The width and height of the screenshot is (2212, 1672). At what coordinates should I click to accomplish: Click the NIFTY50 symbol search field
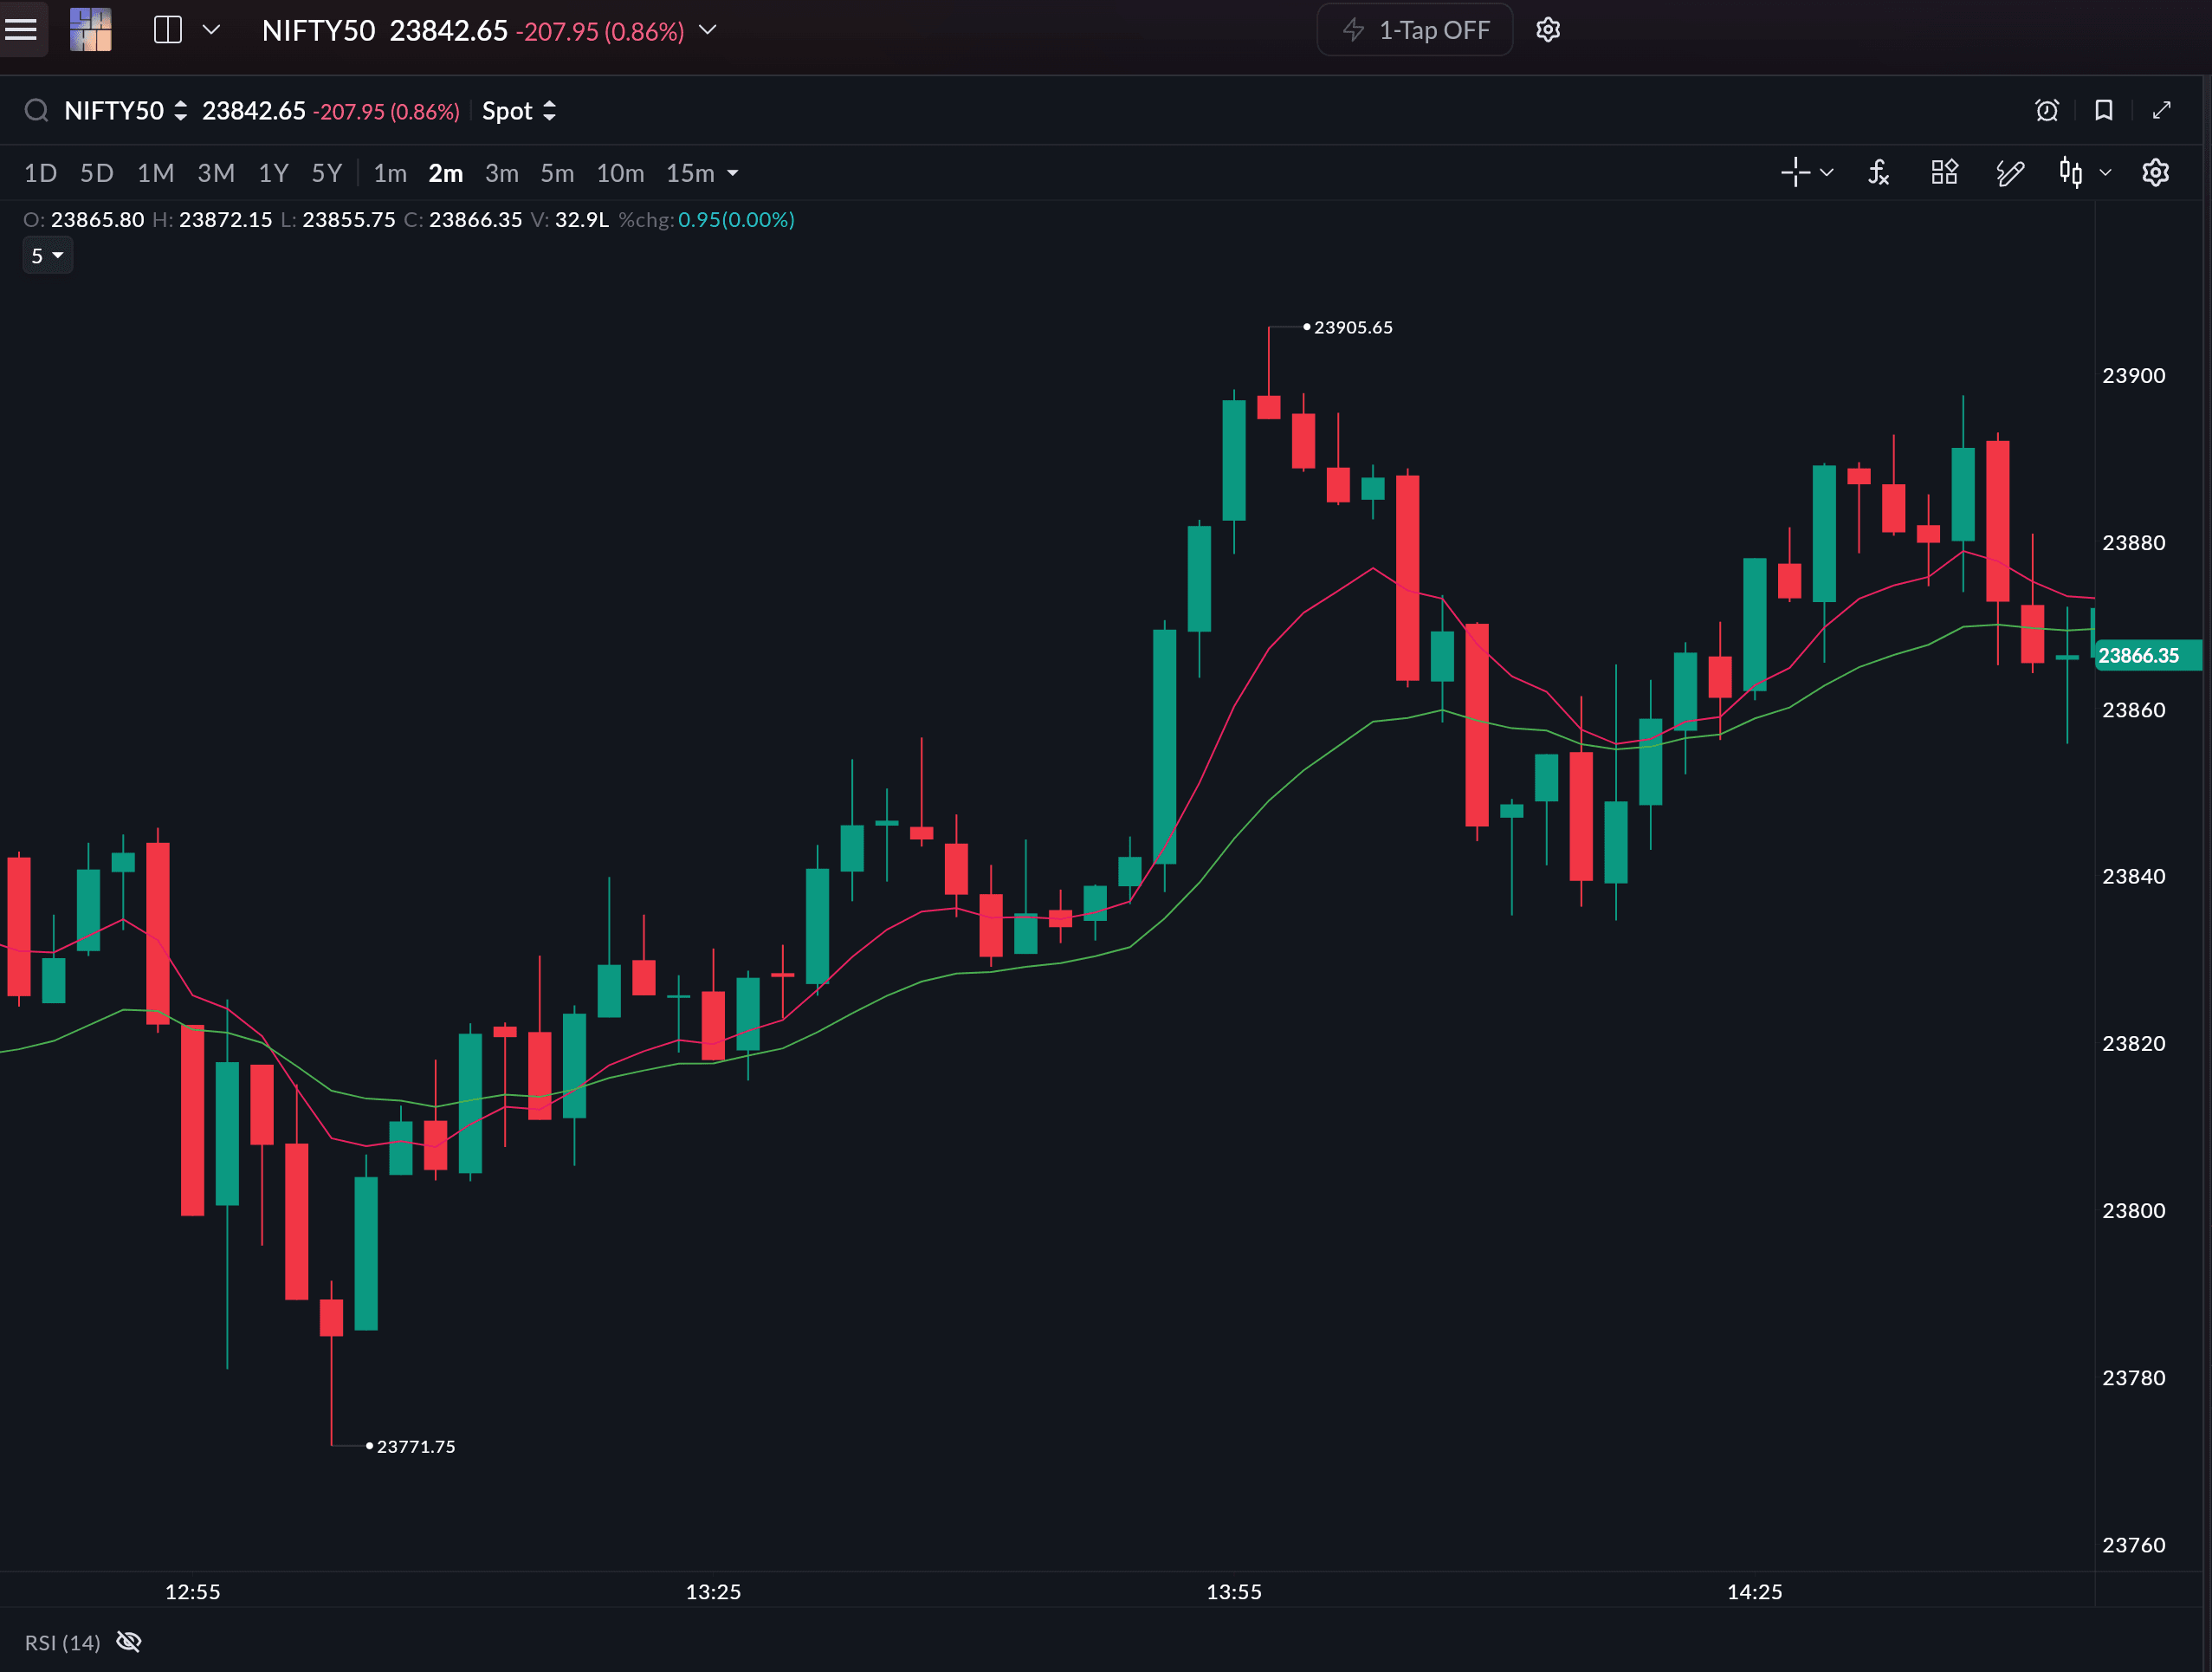coord(113,111)
